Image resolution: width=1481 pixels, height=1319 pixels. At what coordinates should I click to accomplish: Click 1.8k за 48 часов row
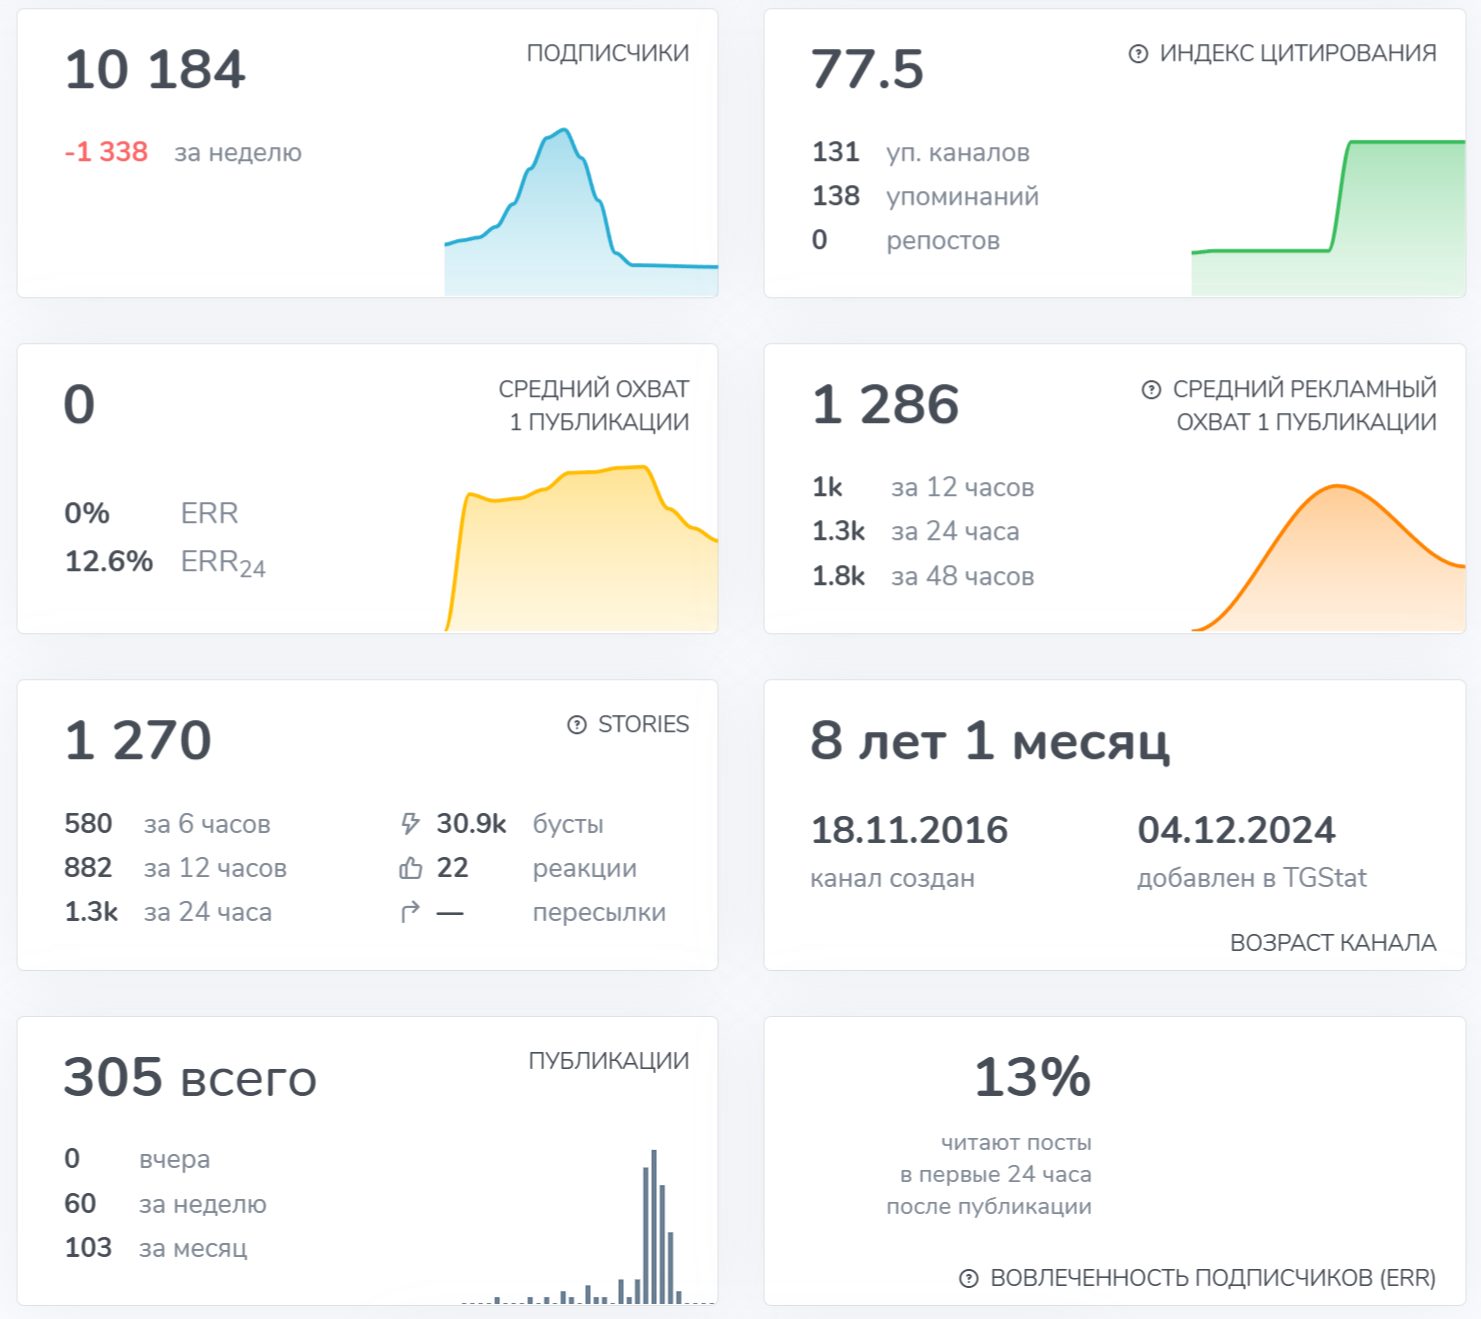tap(923, 576)
